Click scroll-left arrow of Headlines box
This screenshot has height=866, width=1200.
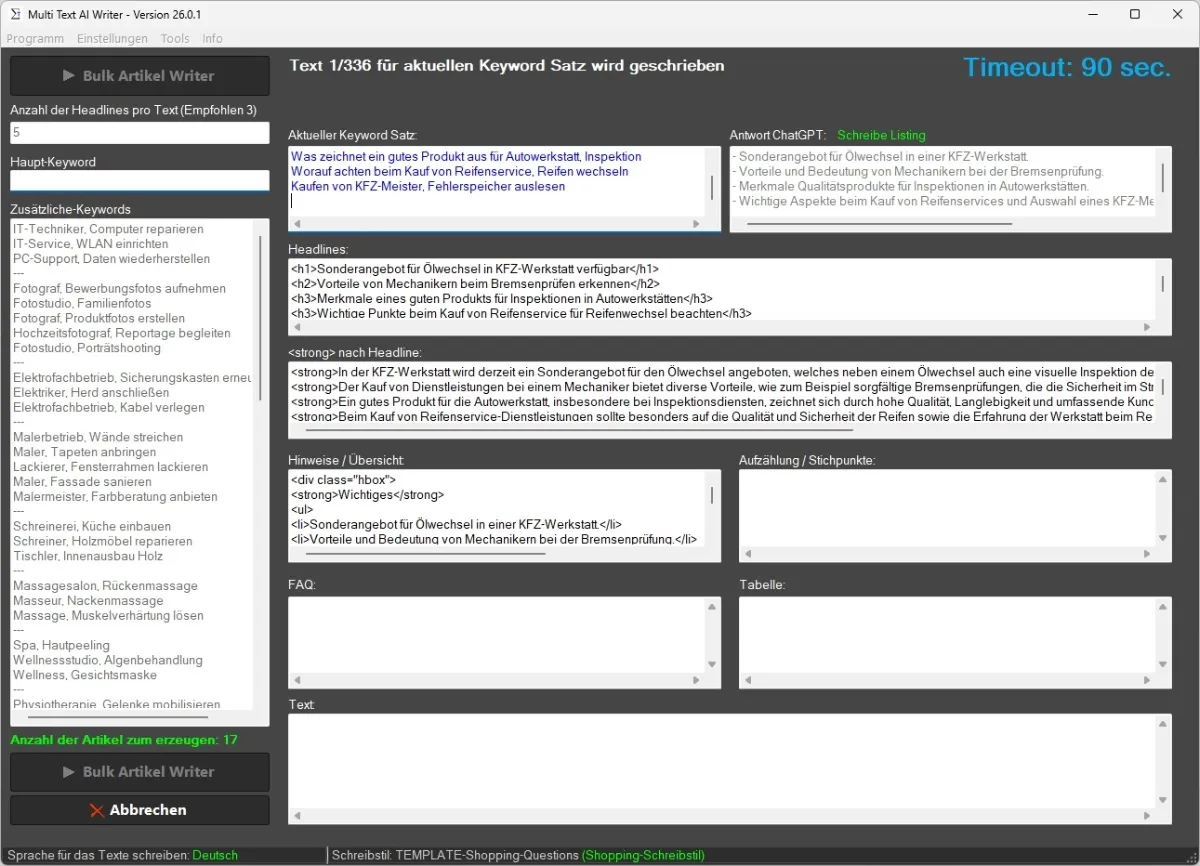(296, 327)
